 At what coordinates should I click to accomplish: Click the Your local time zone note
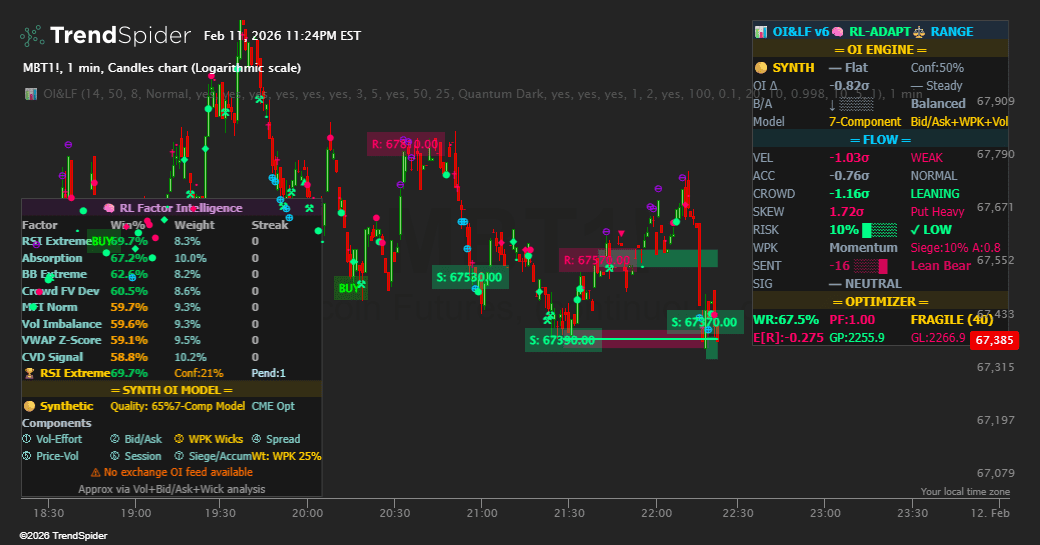point(965,492)
